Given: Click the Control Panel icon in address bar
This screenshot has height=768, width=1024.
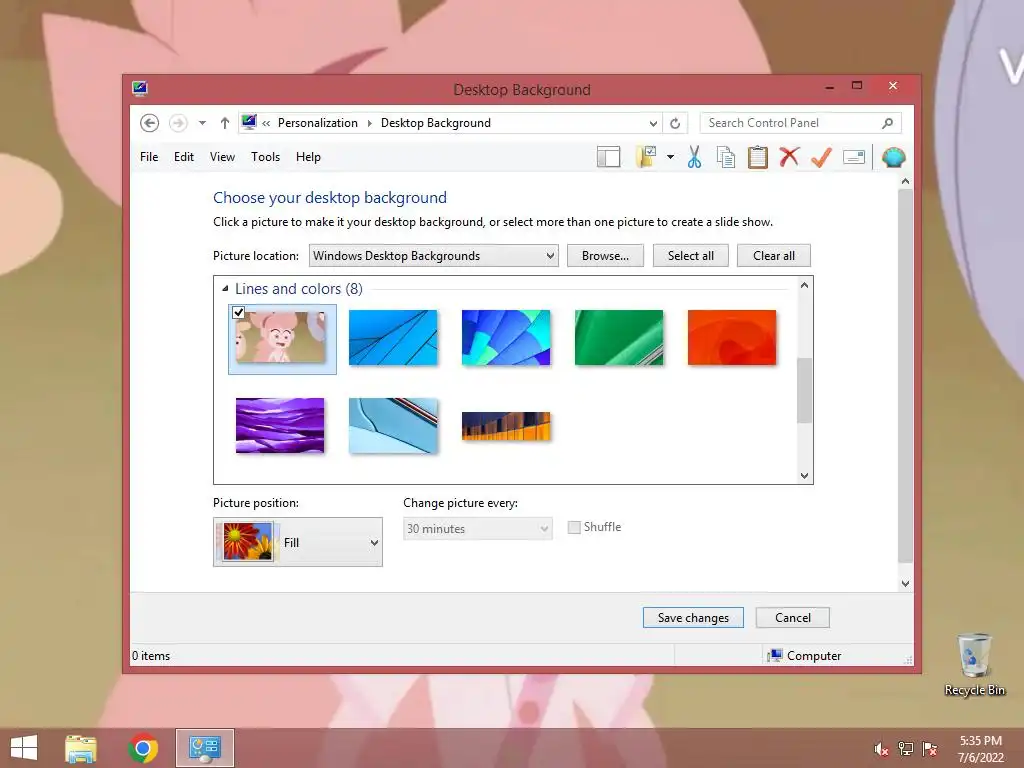Looking at the screenshot, I should coord(249,122).
